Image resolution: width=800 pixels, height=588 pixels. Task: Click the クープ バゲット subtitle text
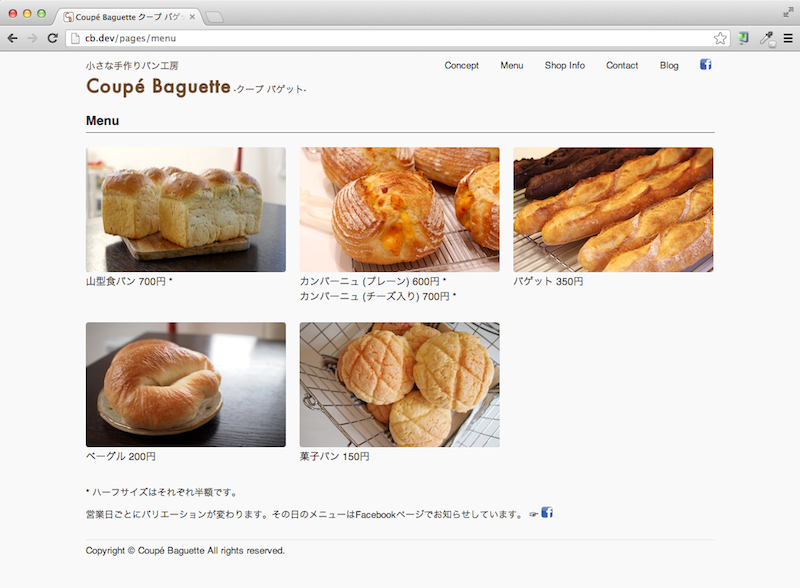(270, 89)
